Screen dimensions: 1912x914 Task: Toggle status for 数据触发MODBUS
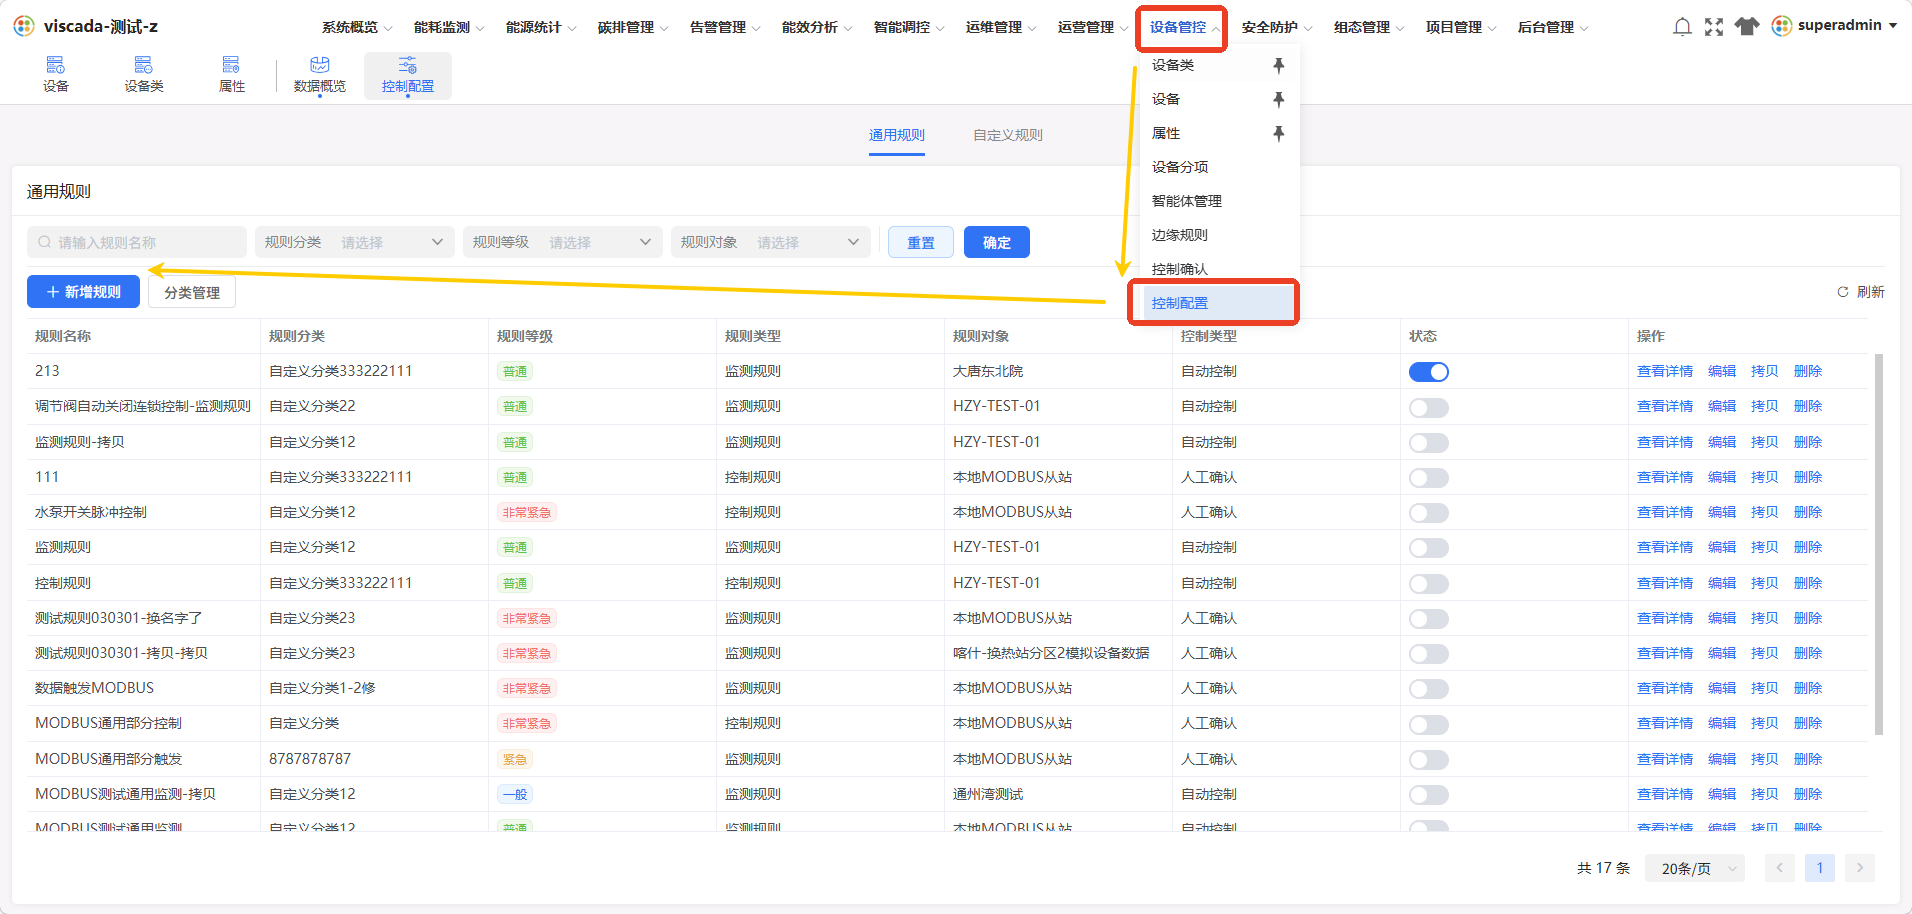[x=1429, y=689]
